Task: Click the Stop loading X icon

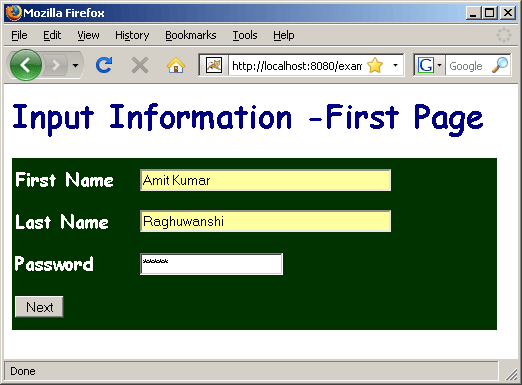Action: pos(140,65)
